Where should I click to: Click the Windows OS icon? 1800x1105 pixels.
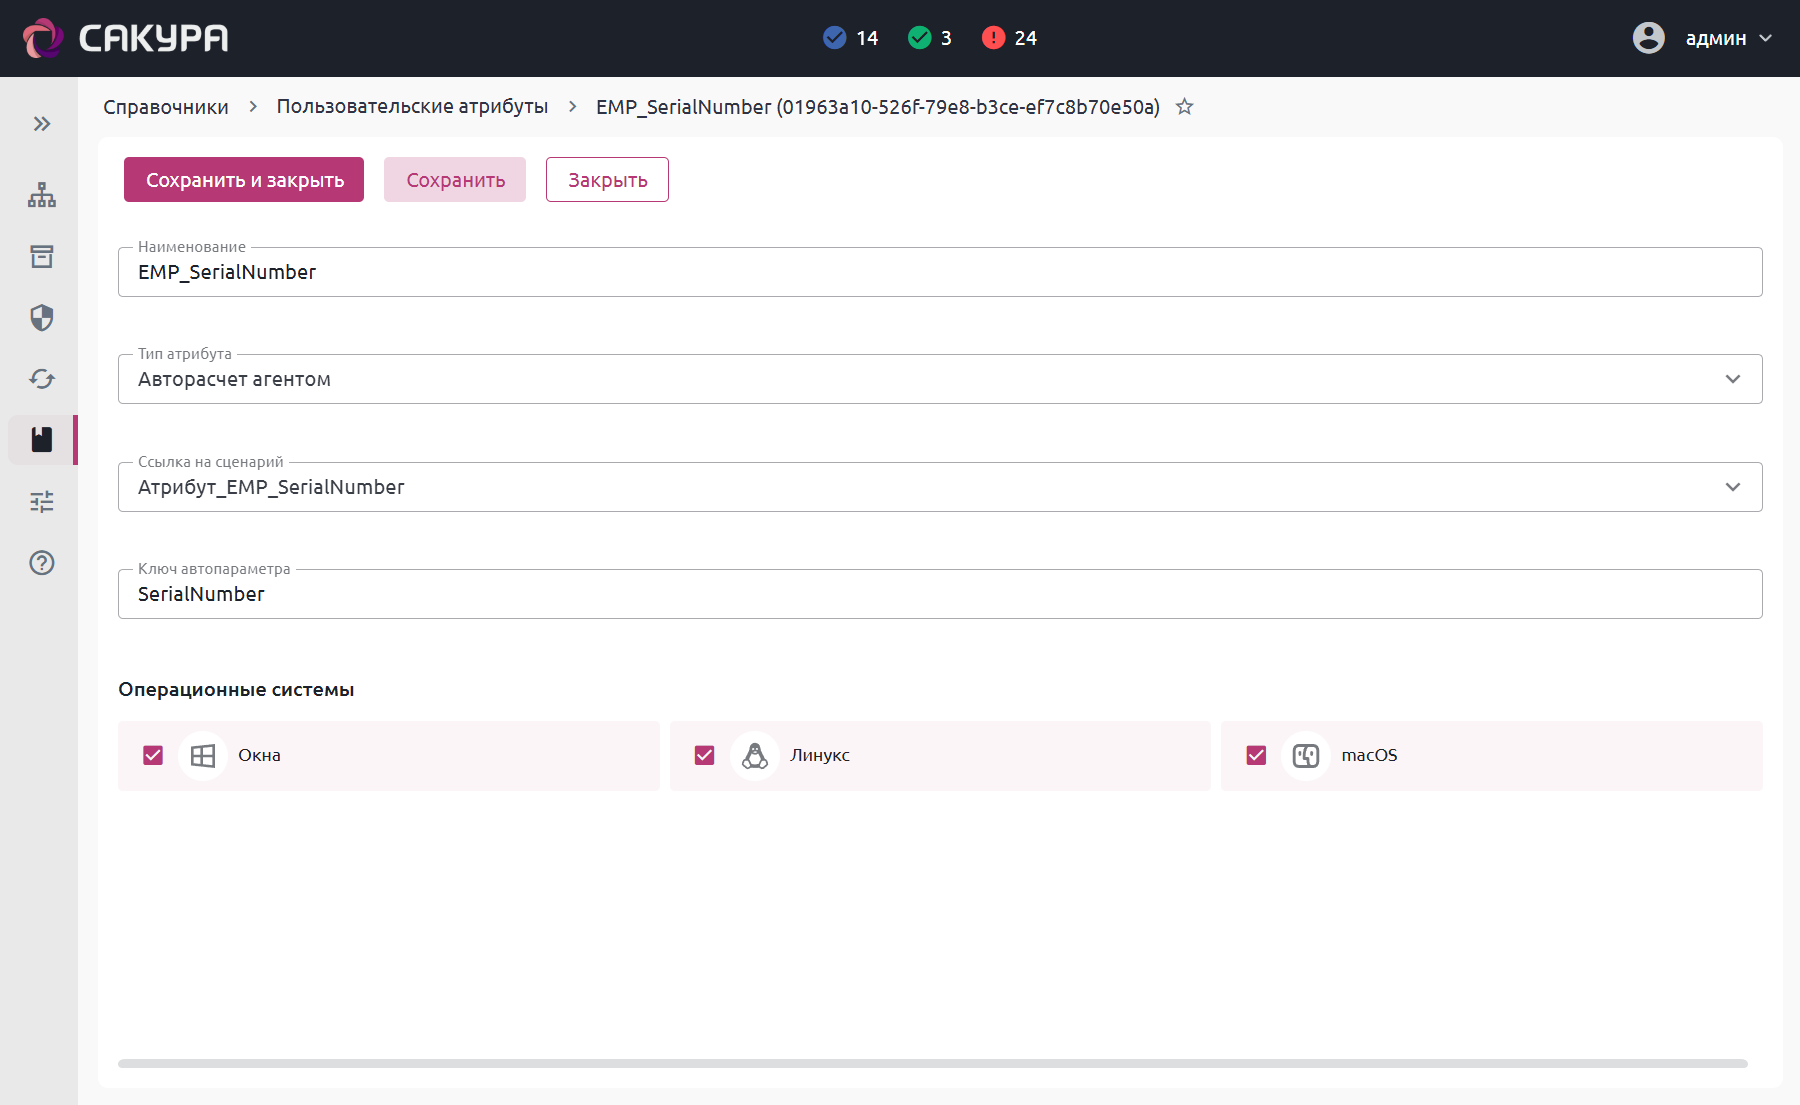tap(203, 756)
